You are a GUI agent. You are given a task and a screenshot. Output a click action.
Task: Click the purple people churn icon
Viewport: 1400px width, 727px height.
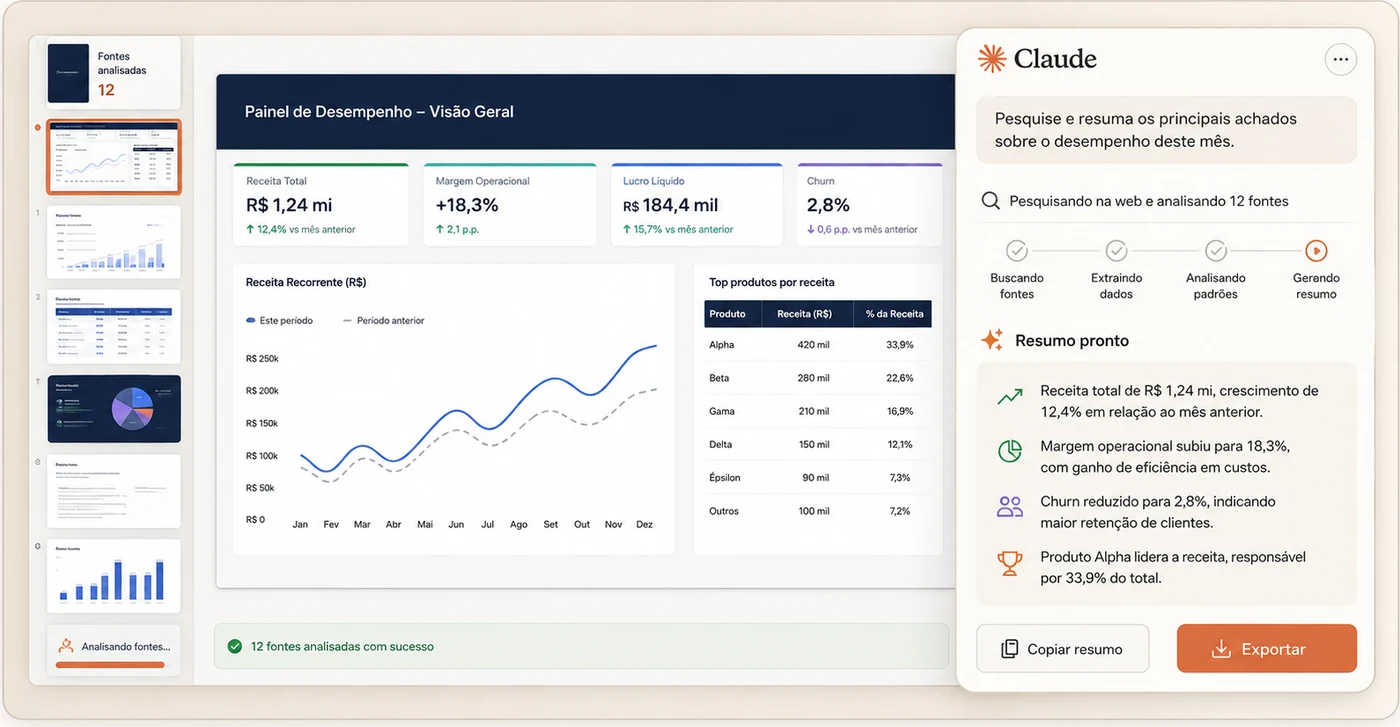pyautogui.click(x=1010, y=507)
